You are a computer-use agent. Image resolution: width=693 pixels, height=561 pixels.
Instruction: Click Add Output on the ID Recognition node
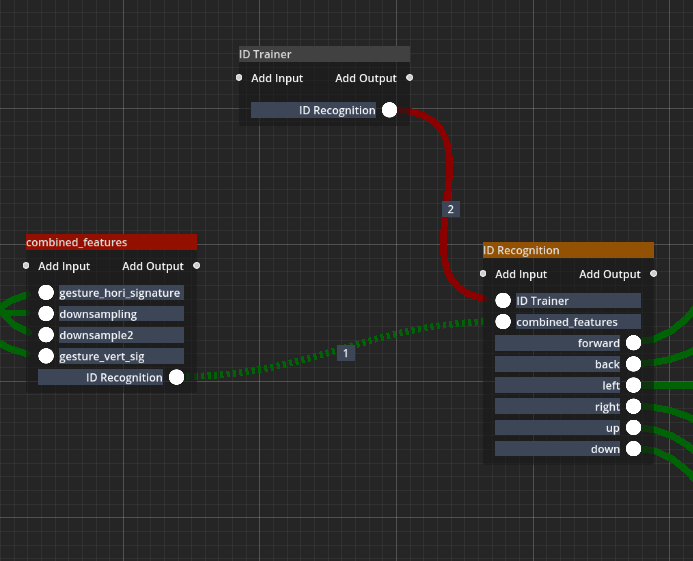coord(610,274)
